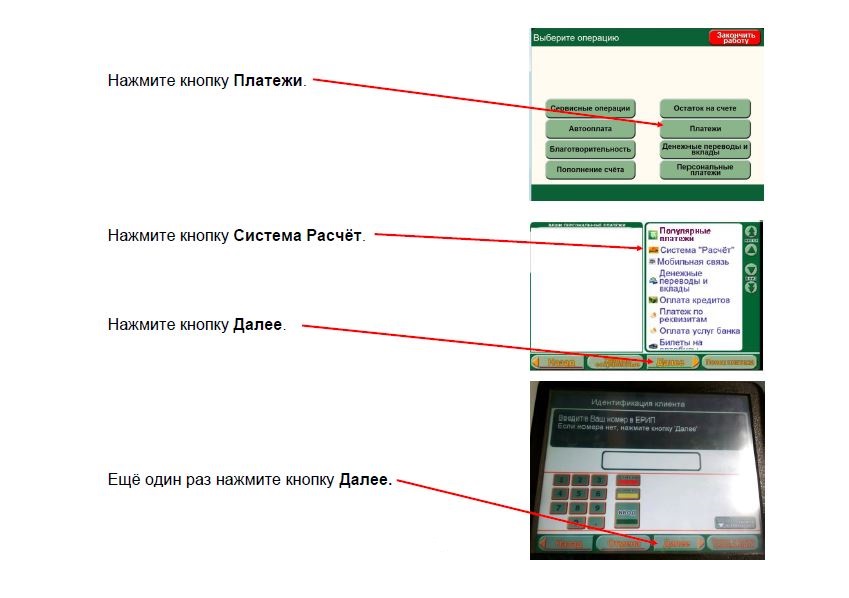
Task: Tap the 'Платежи' button in the operation menu
Action: point(705,129)
